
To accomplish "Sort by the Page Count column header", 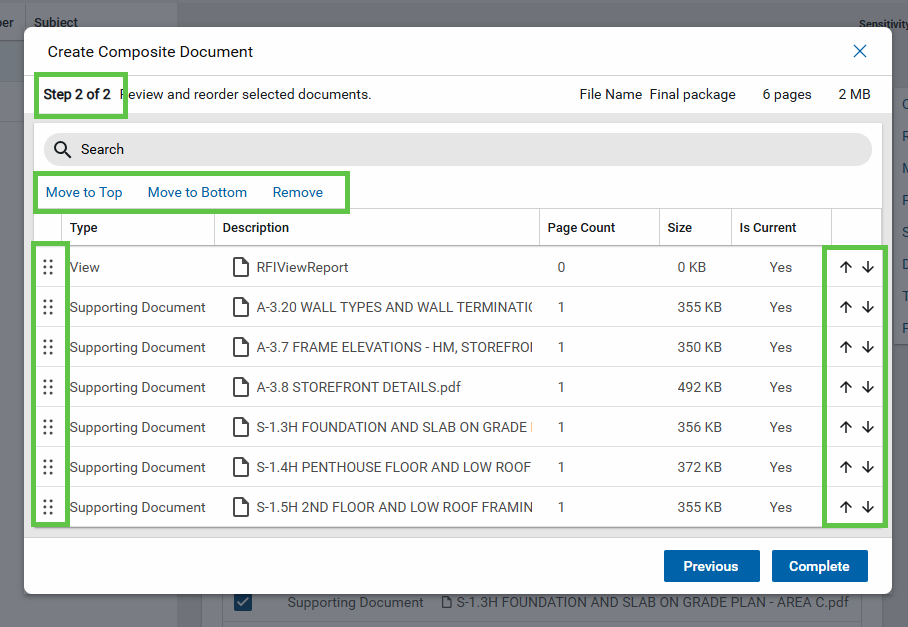I will click(x=581, y=228).
